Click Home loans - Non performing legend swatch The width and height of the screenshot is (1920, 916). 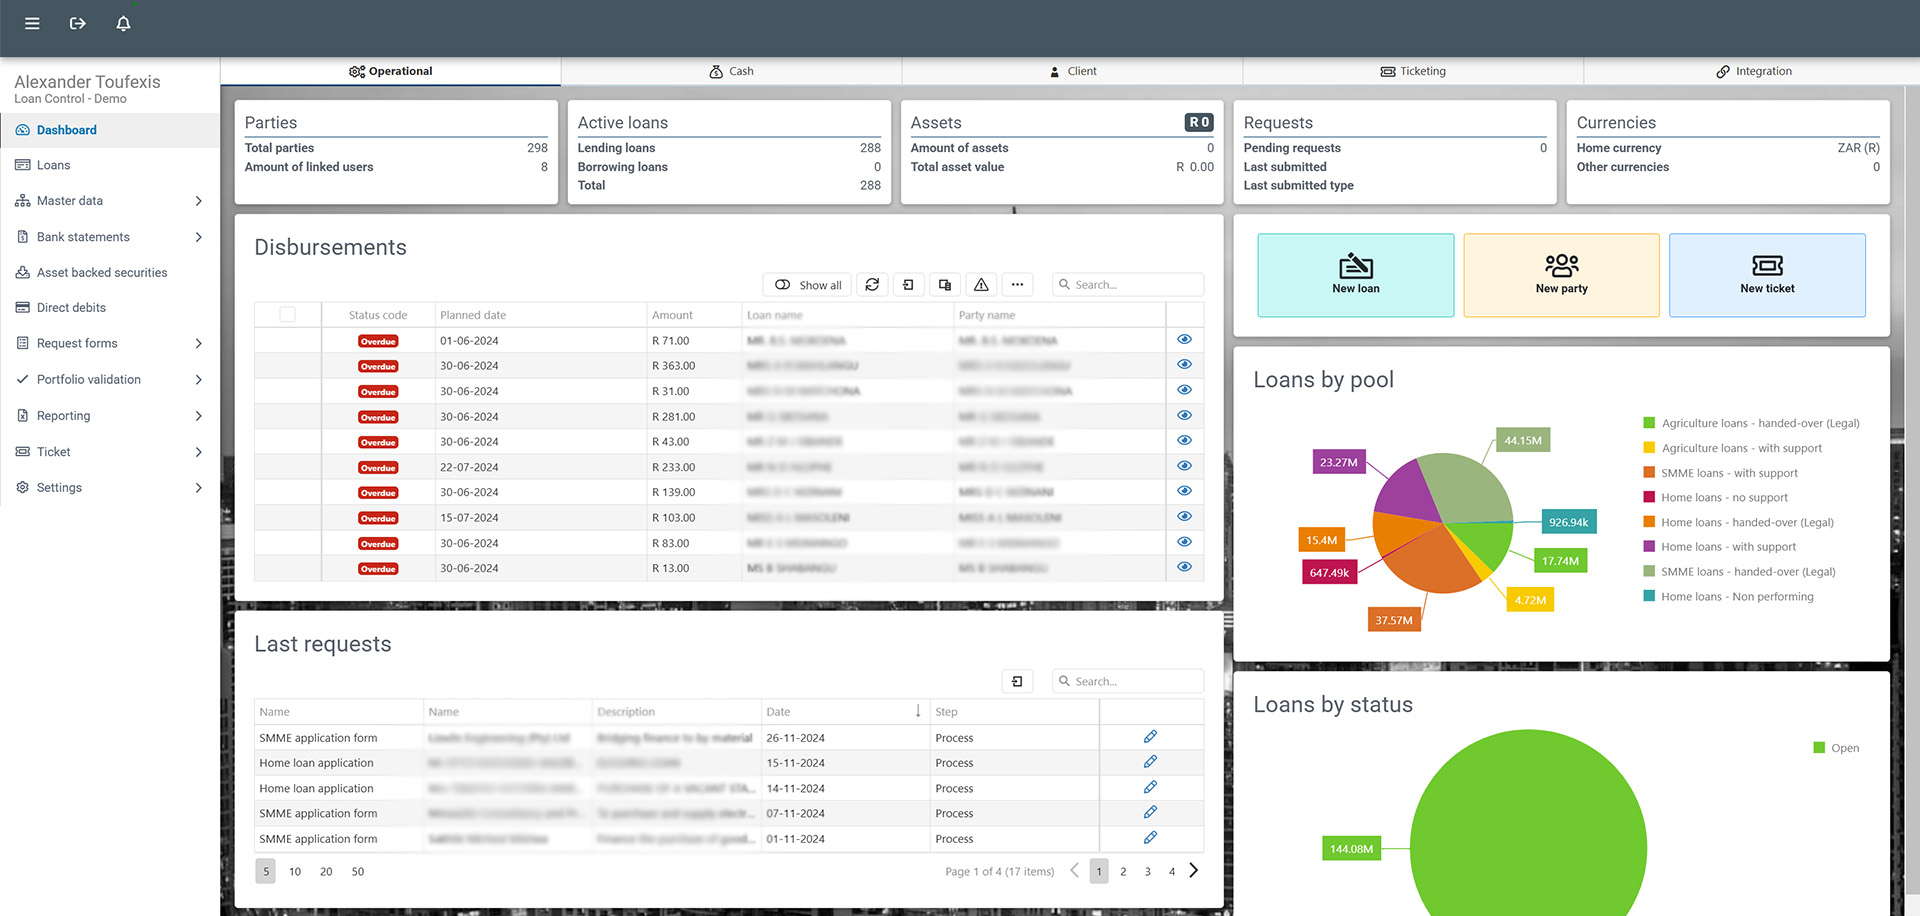(1649, 596)
